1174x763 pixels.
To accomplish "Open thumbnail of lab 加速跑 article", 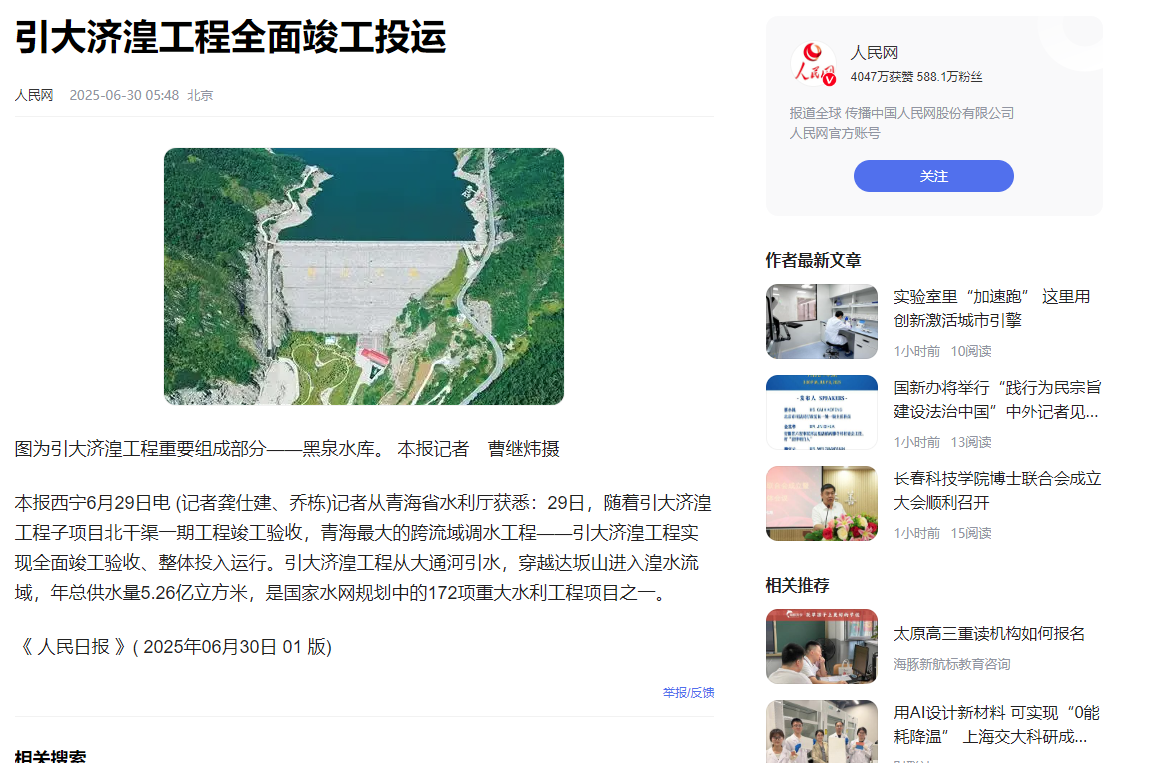I will [x=821, y=321].
